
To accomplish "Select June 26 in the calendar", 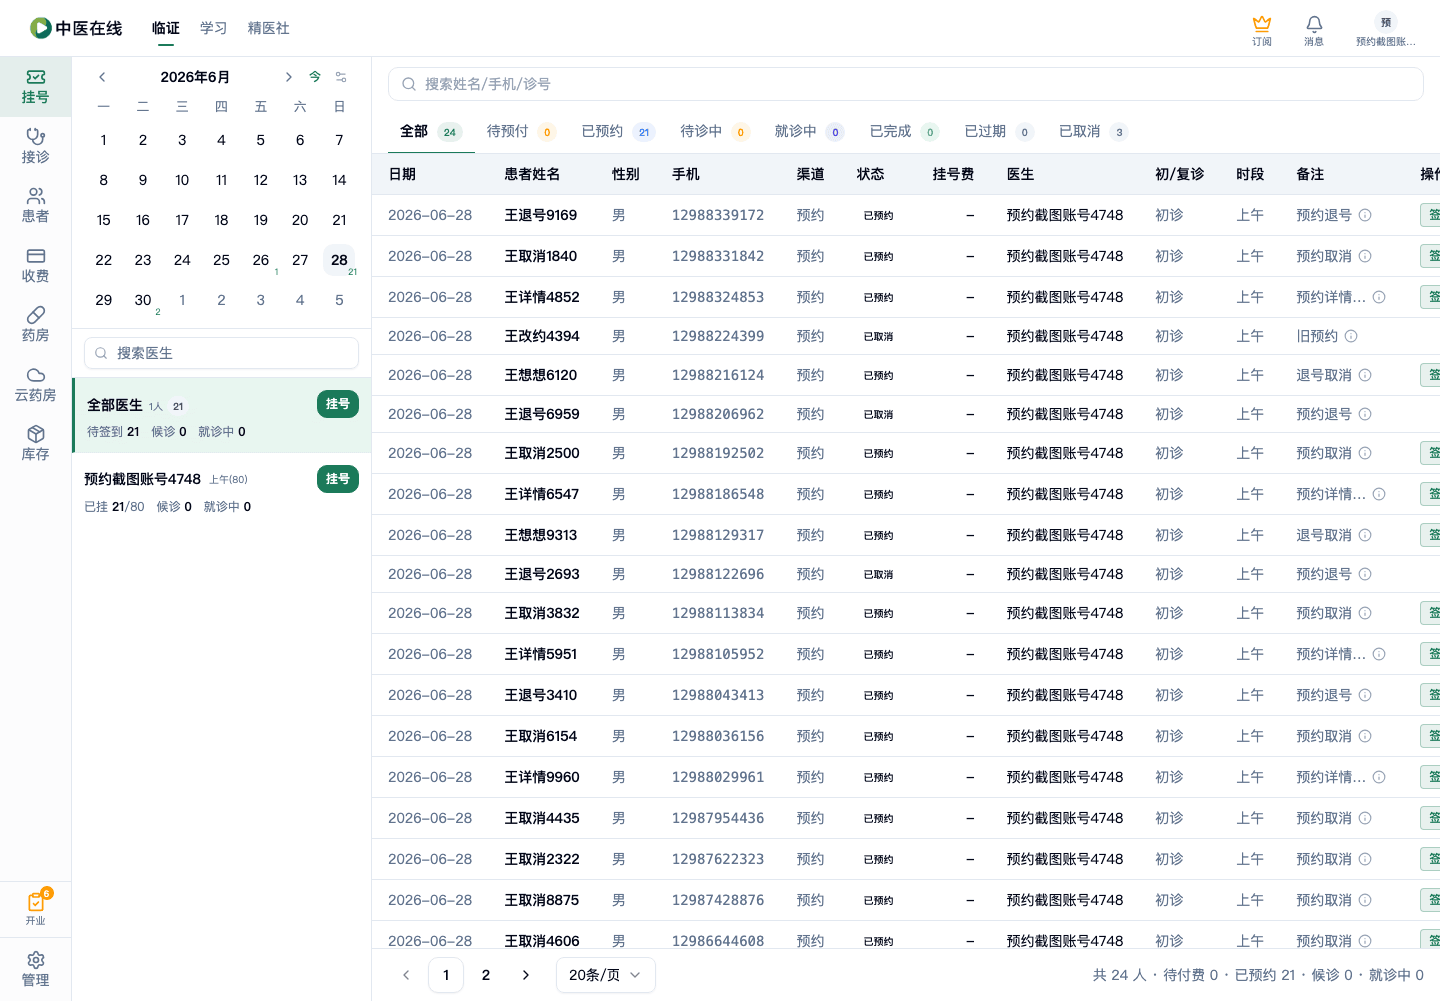I will point(261,260).
